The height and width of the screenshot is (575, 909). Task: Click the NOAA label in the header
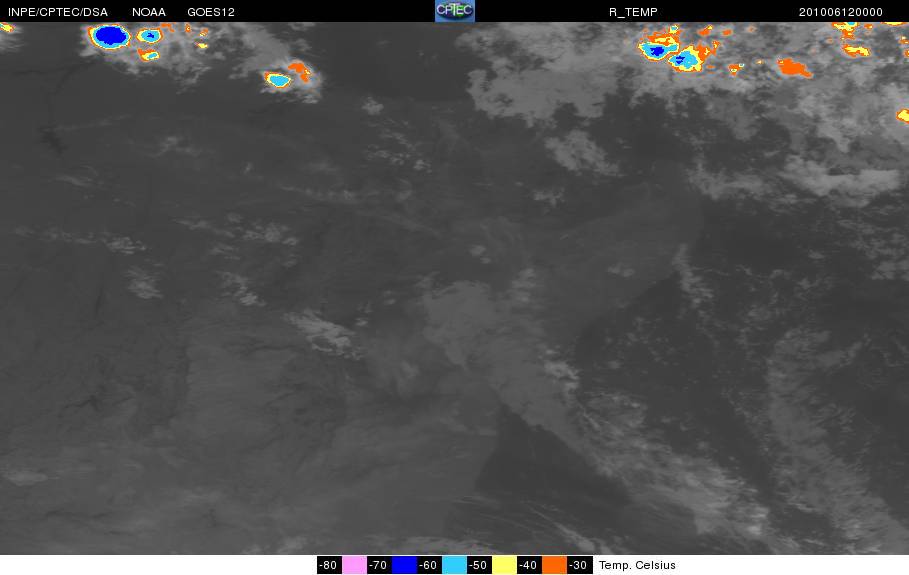coord(149,12)
